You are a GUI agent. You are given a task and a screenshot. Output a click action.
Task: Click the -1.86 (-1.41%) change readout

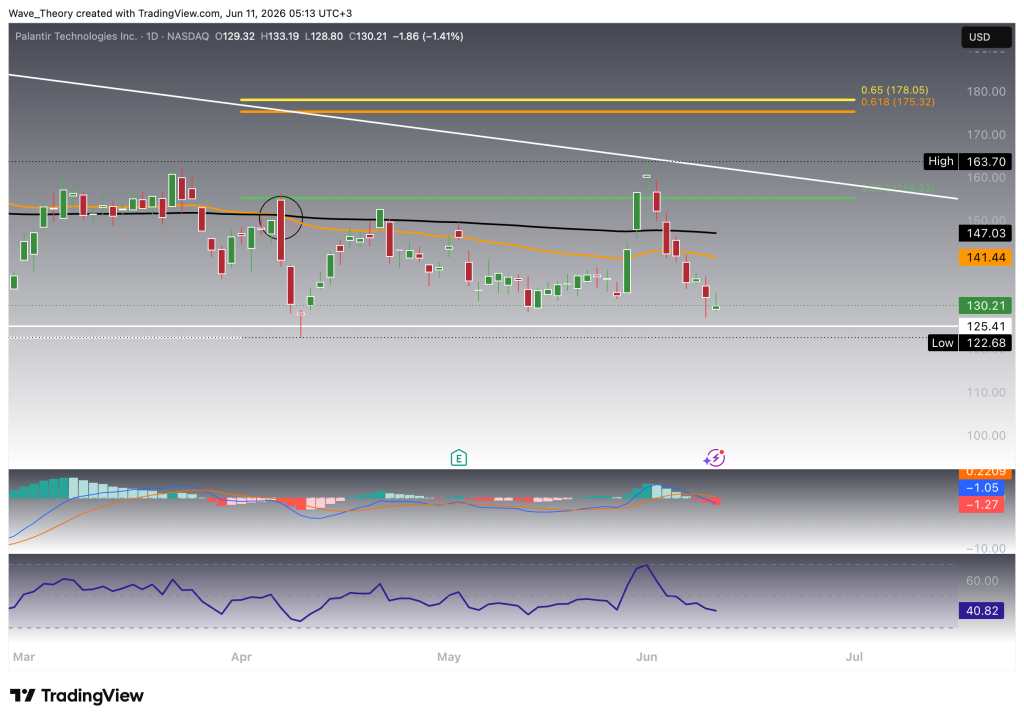tap(428, 37)
